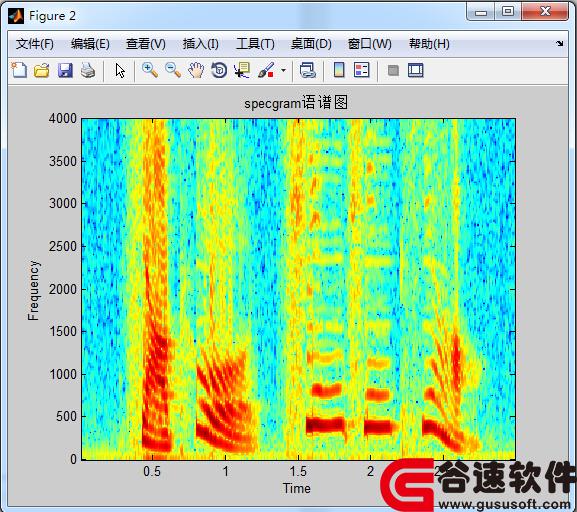Viewport: 577px width, 512px height.
Task: Insert a Legend using toolbar icon
Action: pyautogui.click(x=361, y=70)
